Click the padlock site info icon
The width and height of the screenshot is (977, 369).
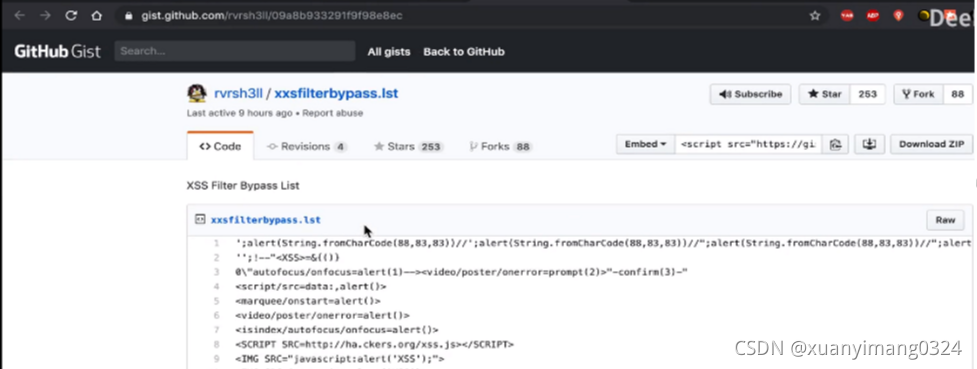129,16
